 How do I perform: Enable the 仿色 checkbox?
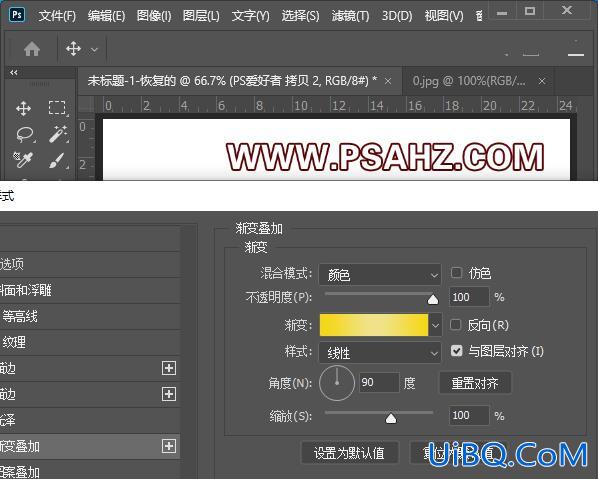[x=456, y=273]
